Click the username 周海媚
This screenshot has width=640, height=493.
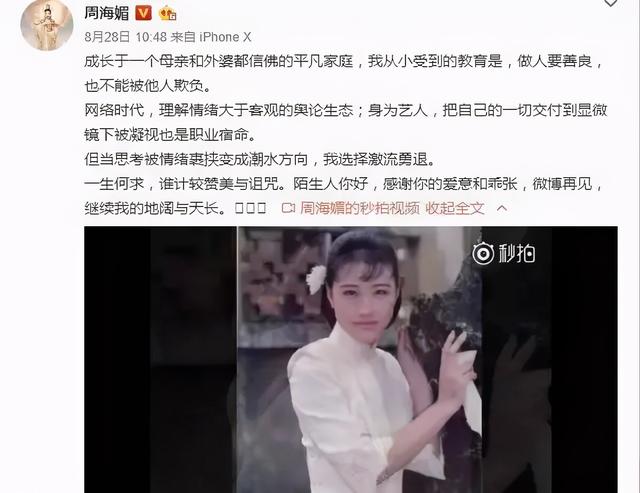pos(106,13)
